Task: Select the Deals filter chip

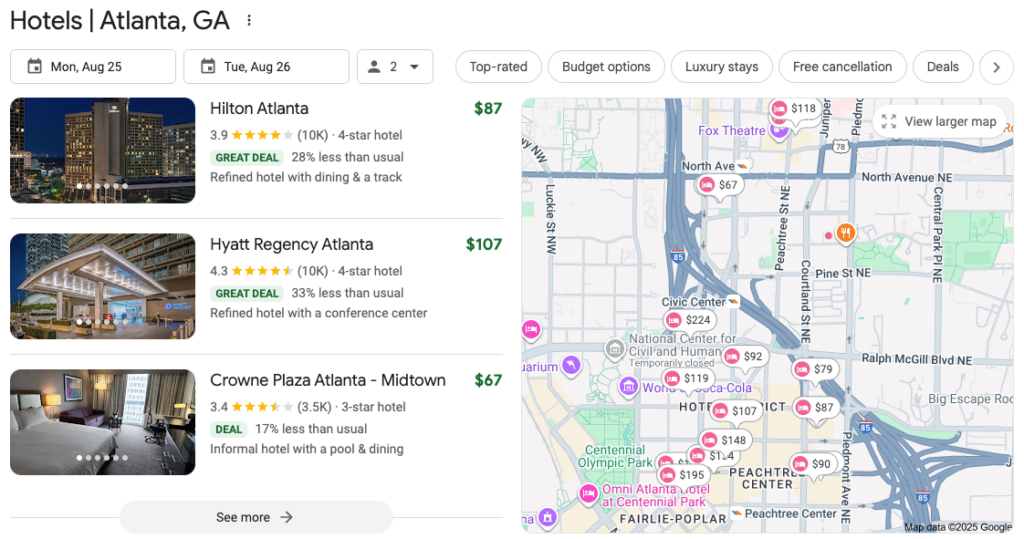Action: pyautogui.click(x=942, y=67)
